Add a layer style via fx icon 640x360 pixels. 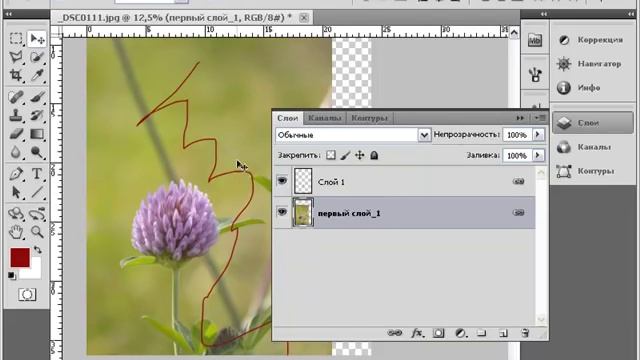click(x=417, y=333)
